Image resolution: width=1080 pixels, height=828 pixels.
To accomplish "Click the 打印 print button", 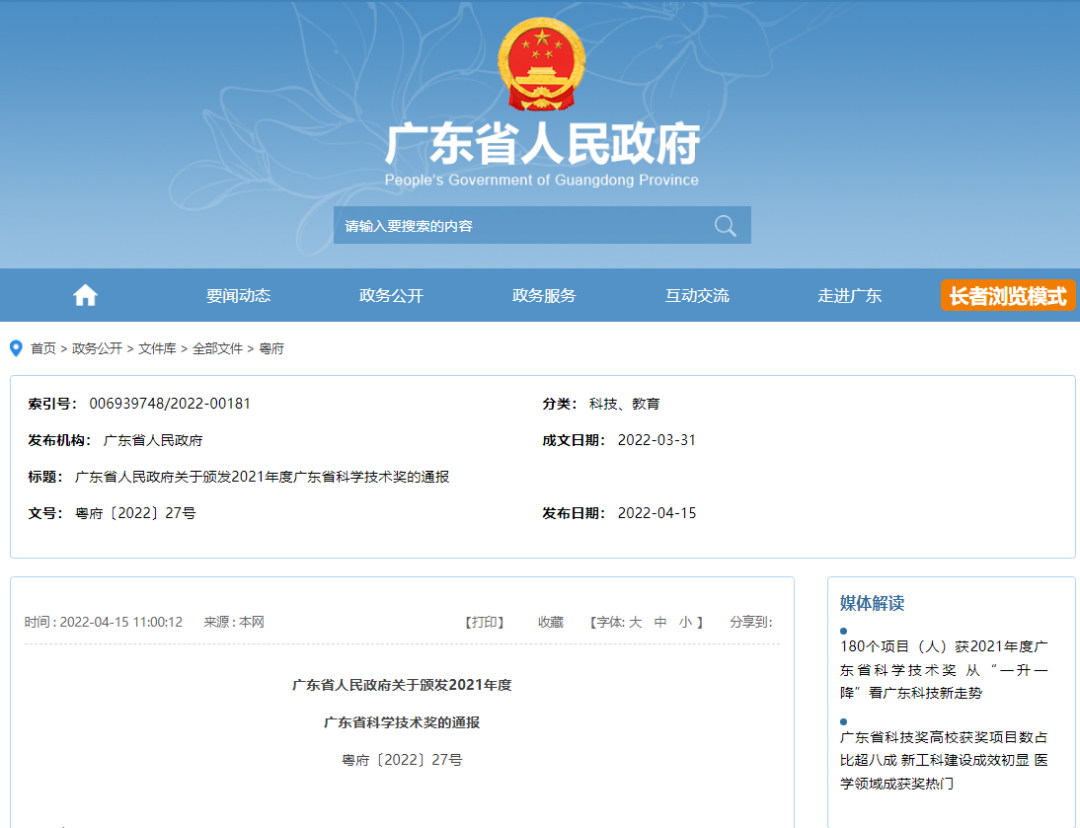I will click(485, 622).
